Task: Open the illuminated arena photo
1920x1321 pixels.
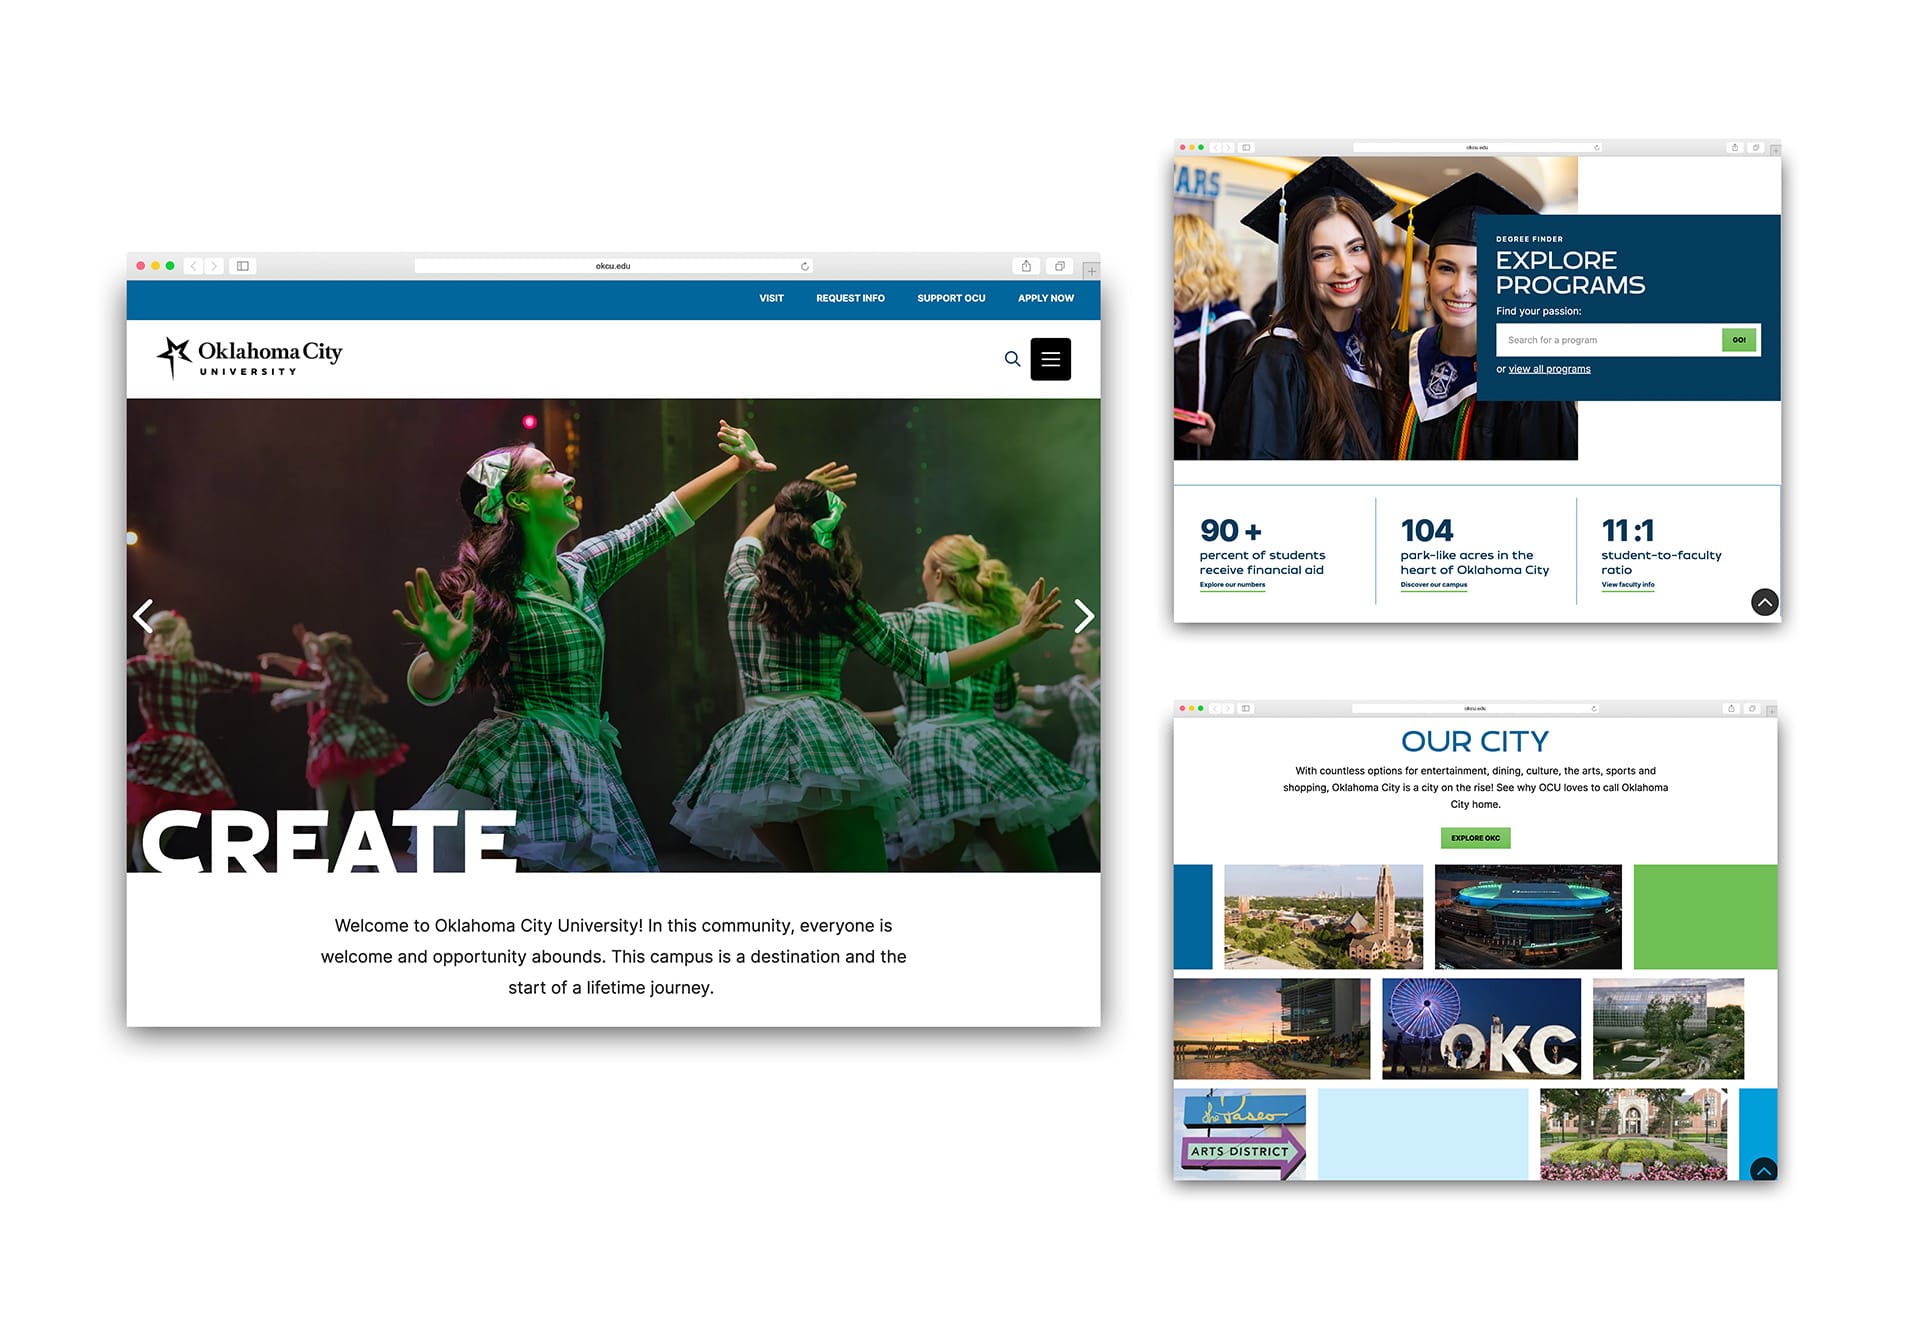Action: 1528,917
